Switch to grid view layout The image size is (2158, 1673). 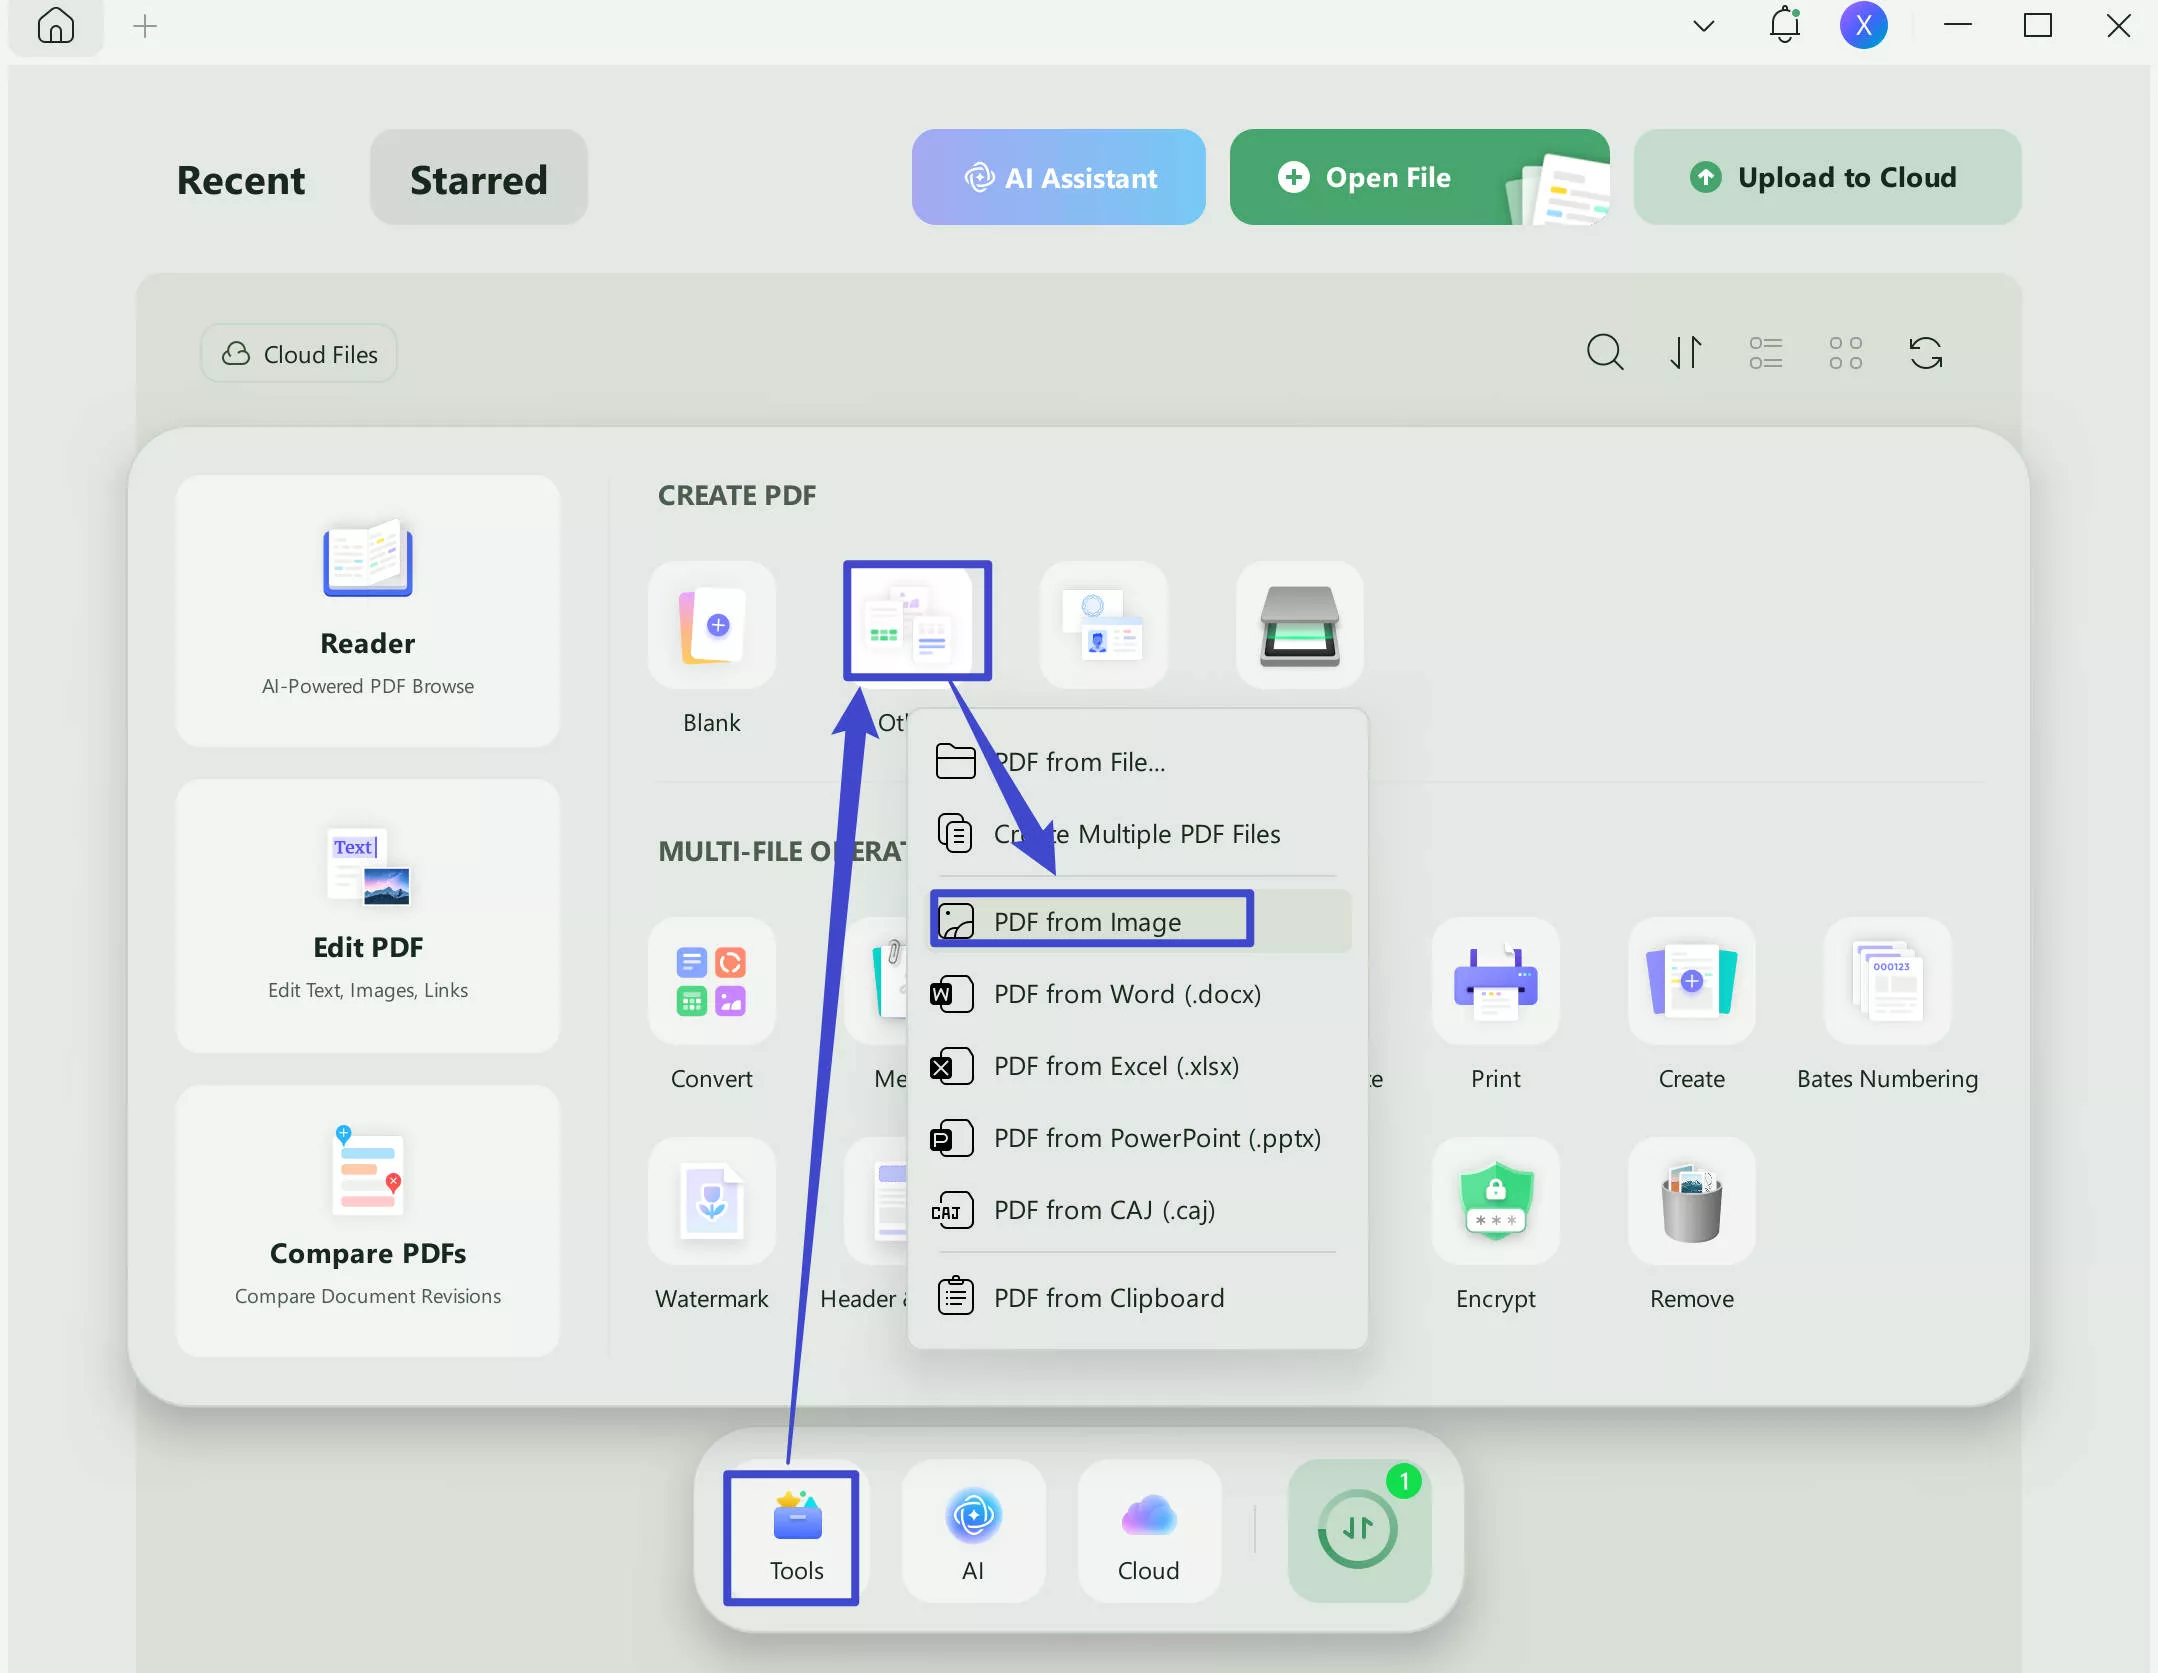1845,353
